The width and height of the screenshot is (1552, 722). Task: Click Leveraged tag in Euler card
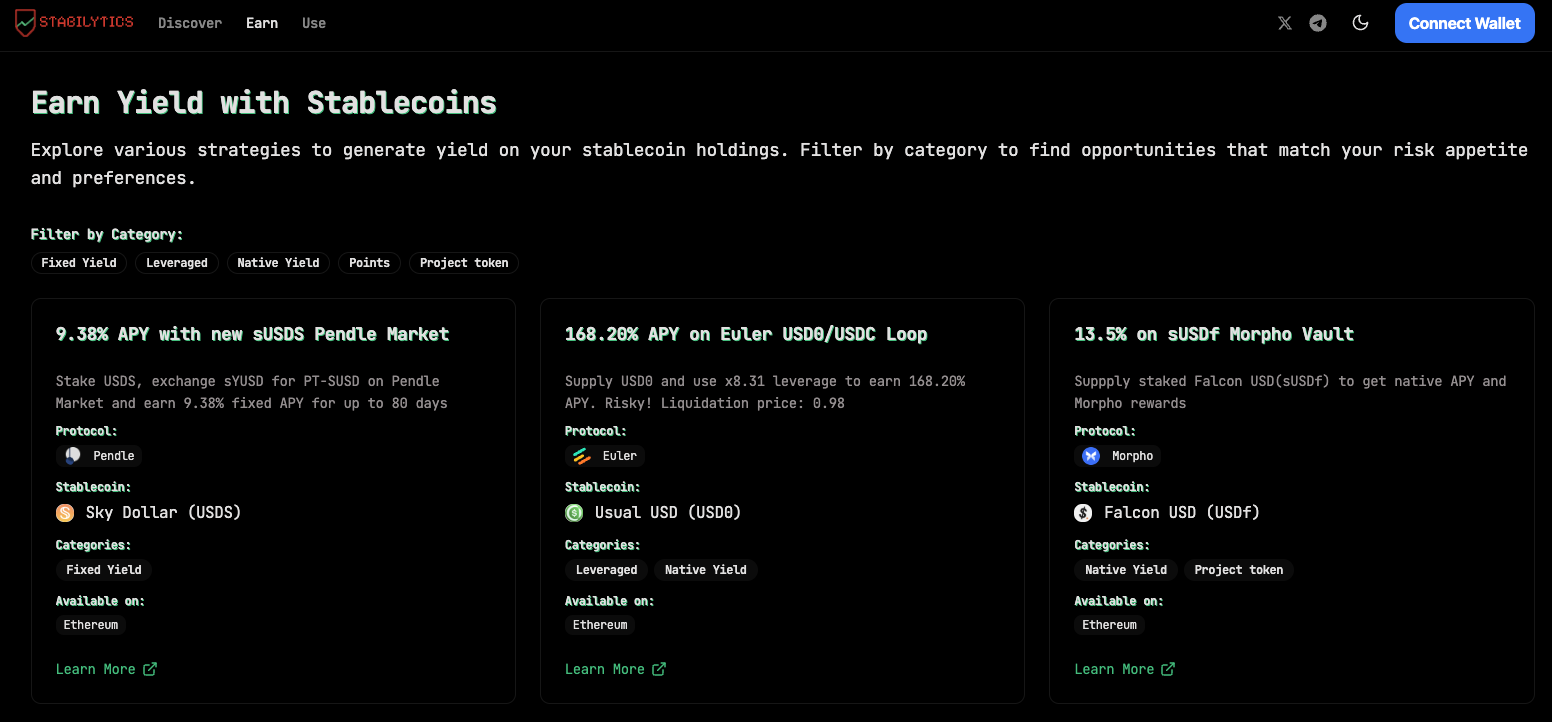click(606, 570)
